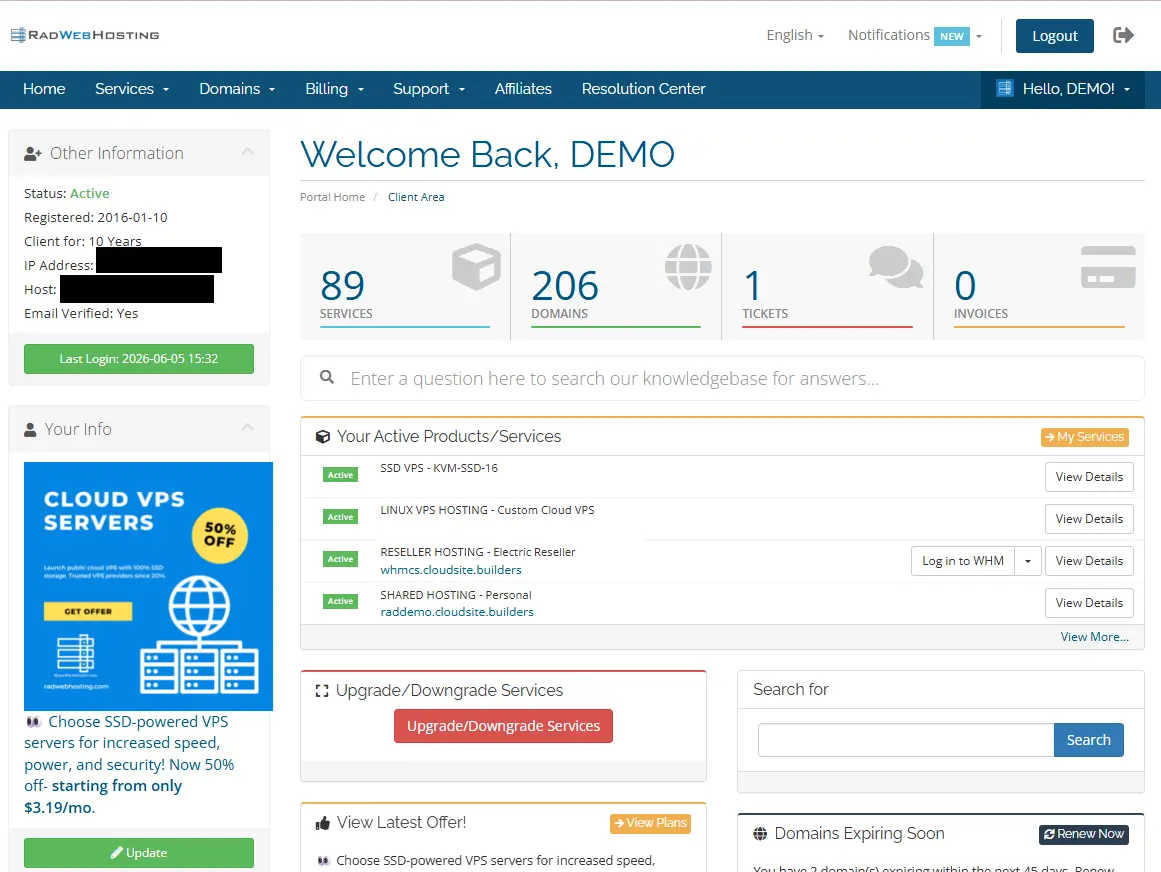This screenshot has width=1161, height=872.
Task: Click the Hello DEMO account icon
Action: pyautogui.click(x=1005, y=89)
